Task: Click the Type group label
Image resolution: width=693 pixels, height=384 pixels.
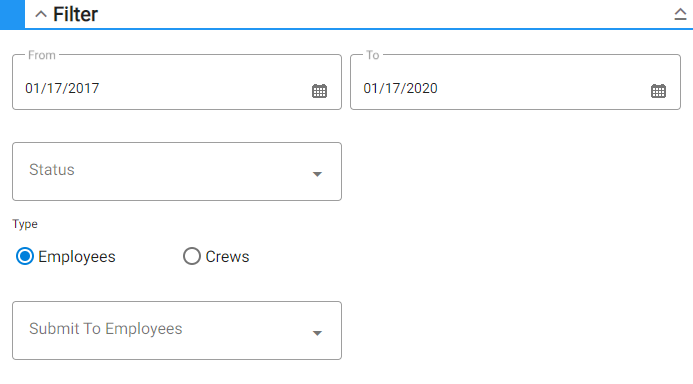Action: point(25,224)
